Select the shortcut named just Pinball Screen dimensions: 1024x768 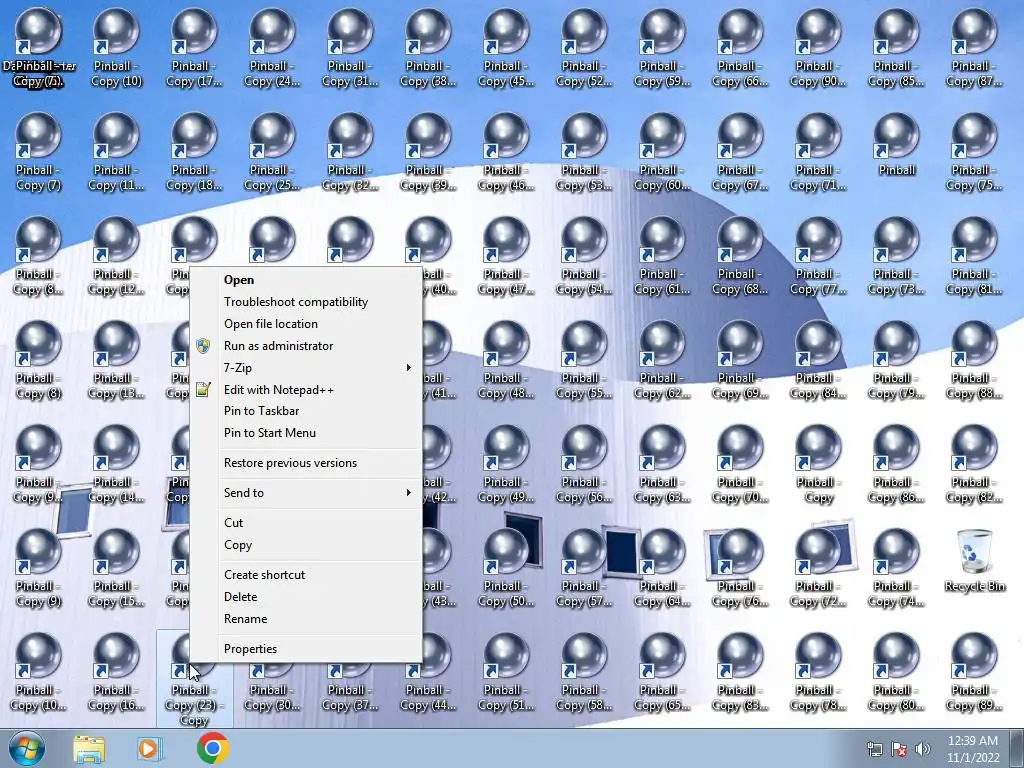click(x=897, y=145)
